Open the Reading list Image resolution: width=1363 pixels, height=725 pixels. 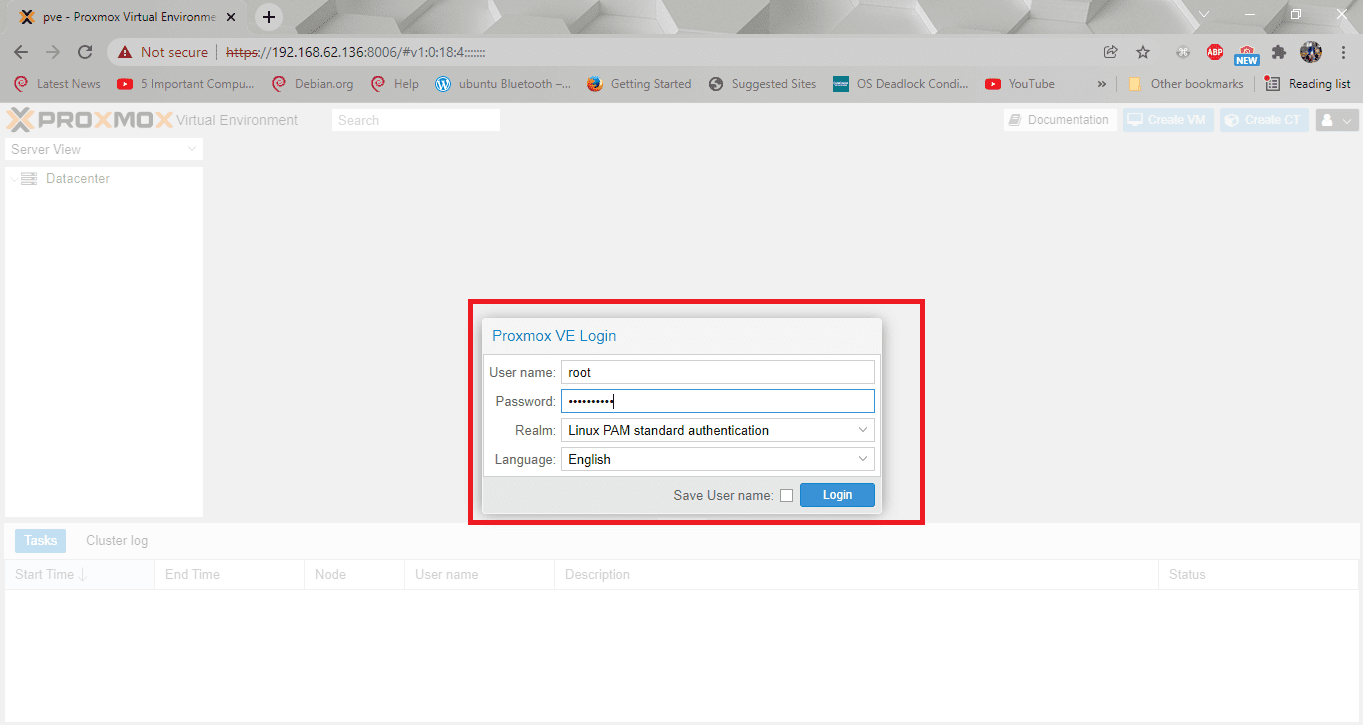coord(1308,84)
